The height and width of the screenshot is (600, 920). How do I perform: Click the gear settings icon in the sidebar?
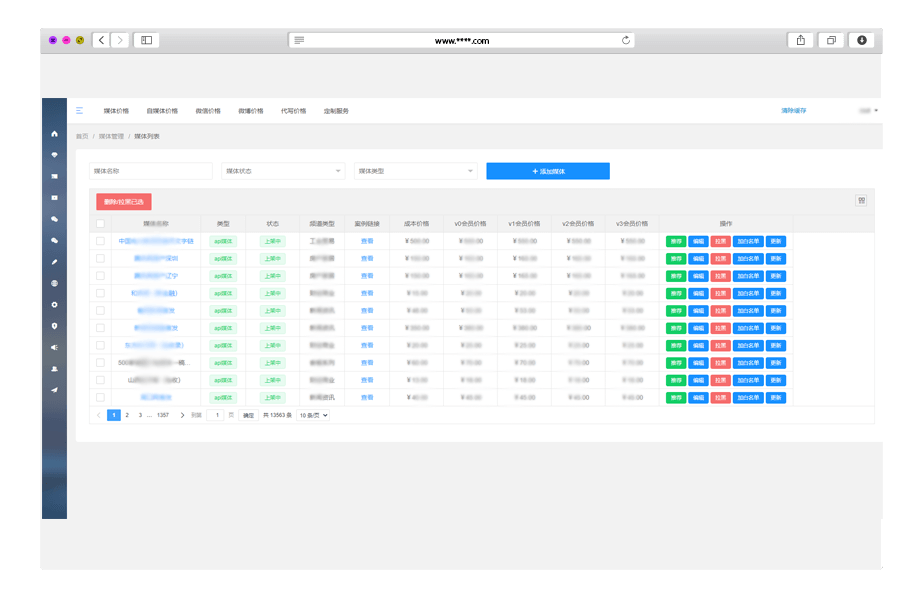pyautogui.click(x=54, y=304)
